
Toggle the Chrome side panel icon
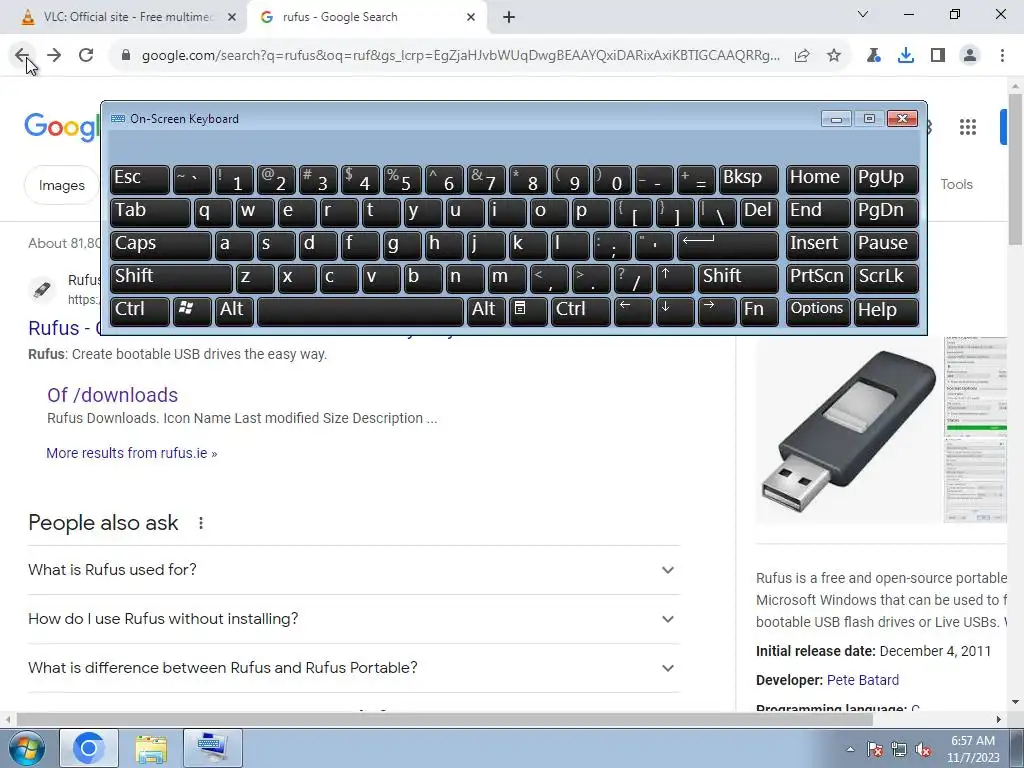(x=938, y=56)
